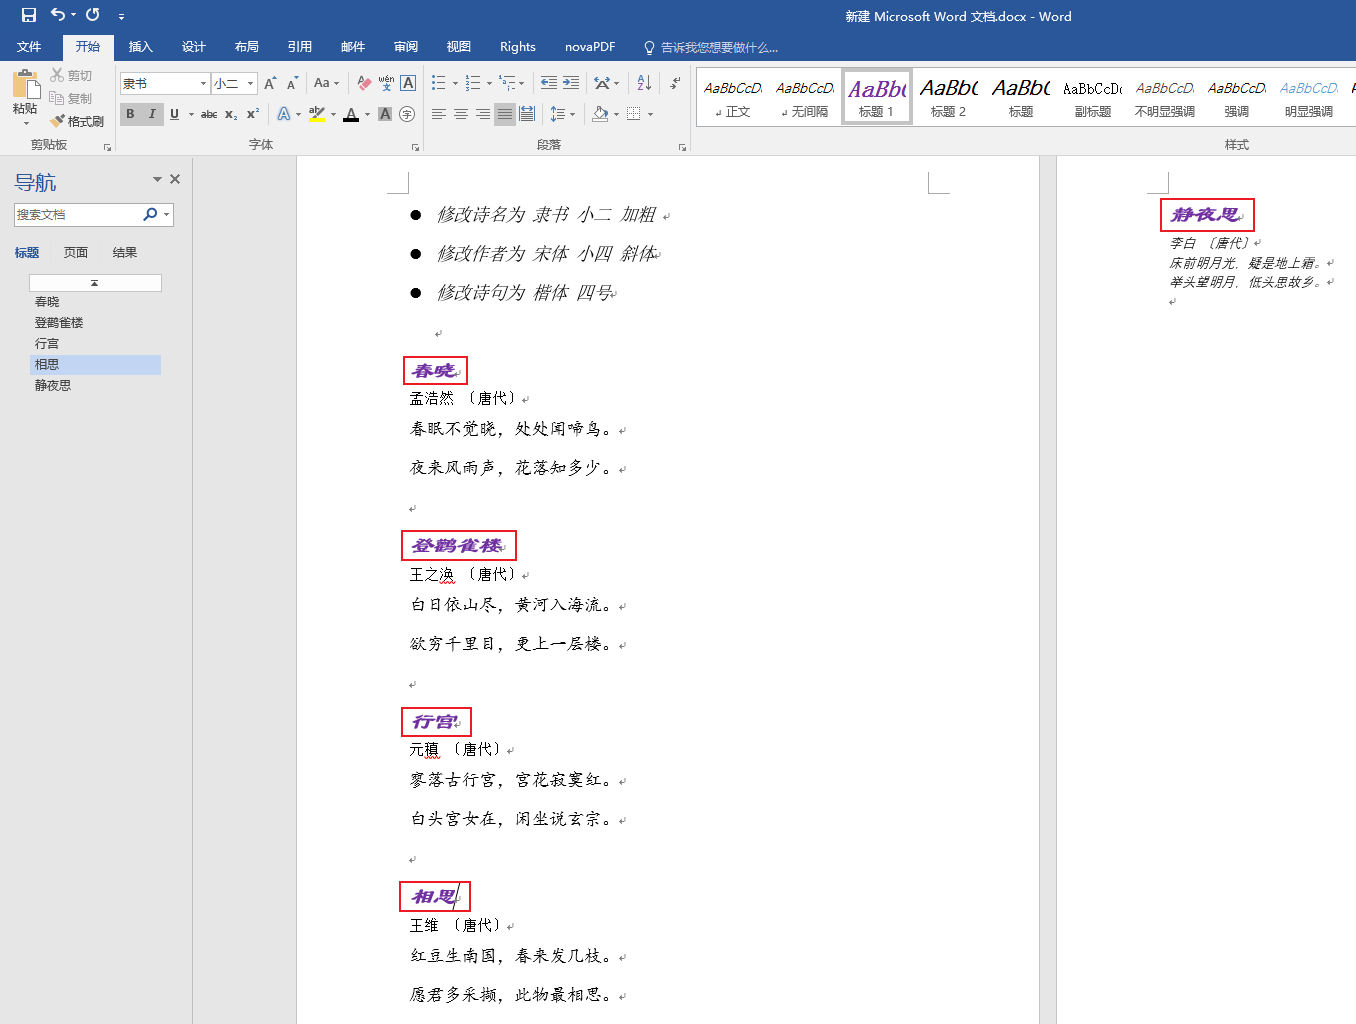Apply the 不明显强调 style
Image resolution: width=1356 pixels, height=1024 pixels.
point(1164,97)
